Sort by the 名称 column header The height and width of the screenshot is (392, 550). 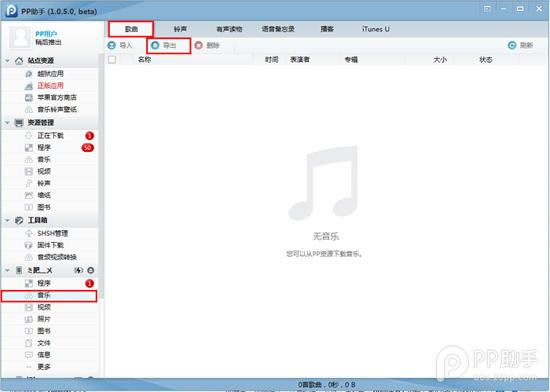(x=145, y=60)
